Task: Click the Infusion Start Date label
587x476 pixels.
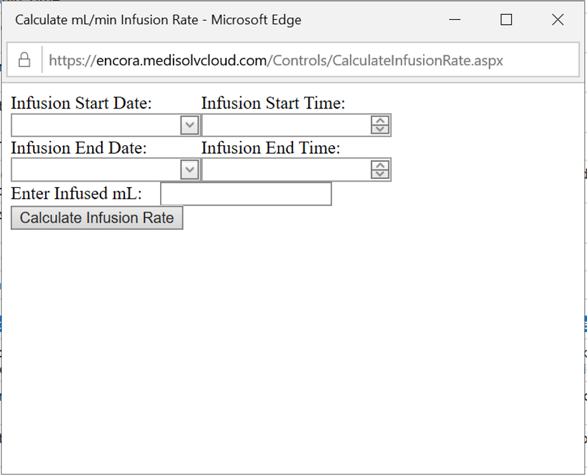Action: (x=81, y=103)
